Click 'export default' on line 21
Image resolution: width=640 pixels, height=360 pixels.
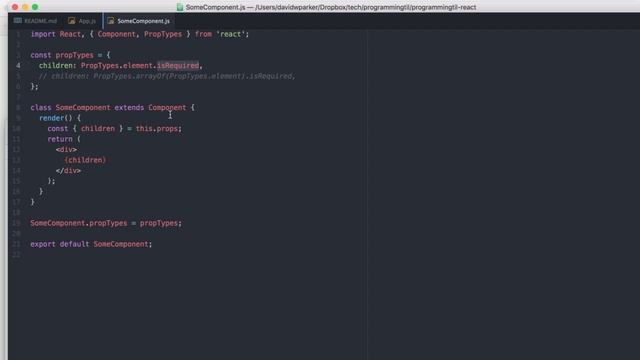(60, 244)
